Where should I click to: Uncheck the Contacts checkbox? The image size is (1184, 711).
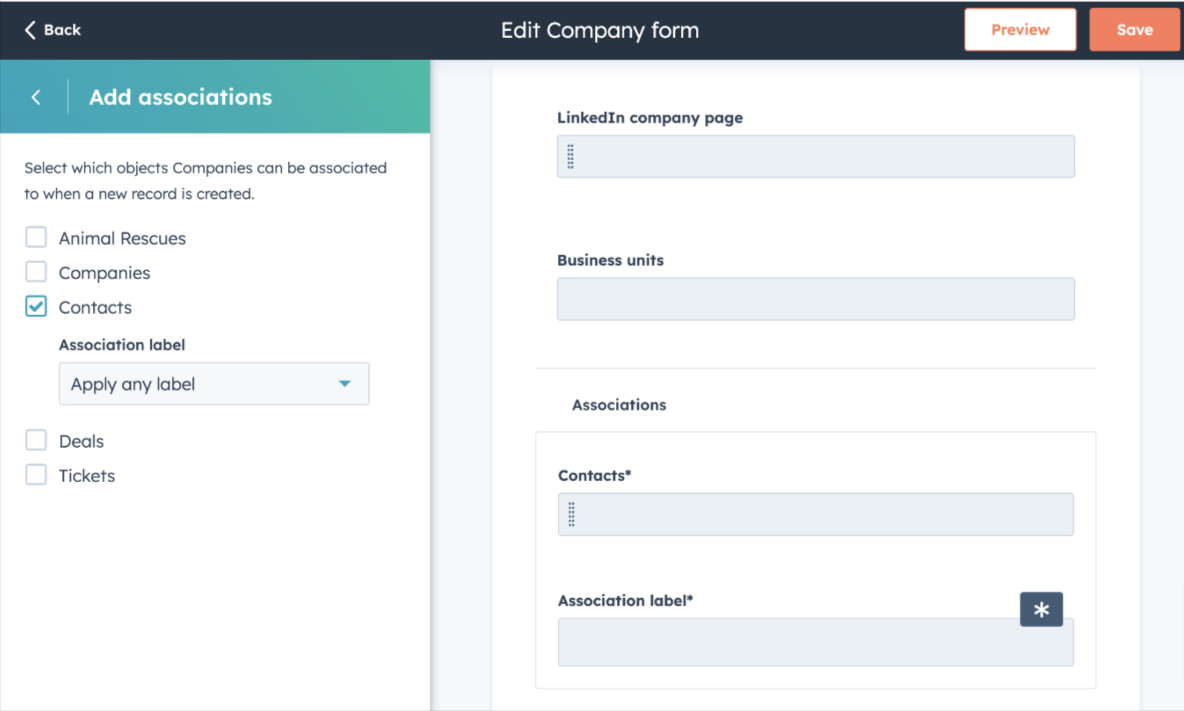(x=35, y=306)
